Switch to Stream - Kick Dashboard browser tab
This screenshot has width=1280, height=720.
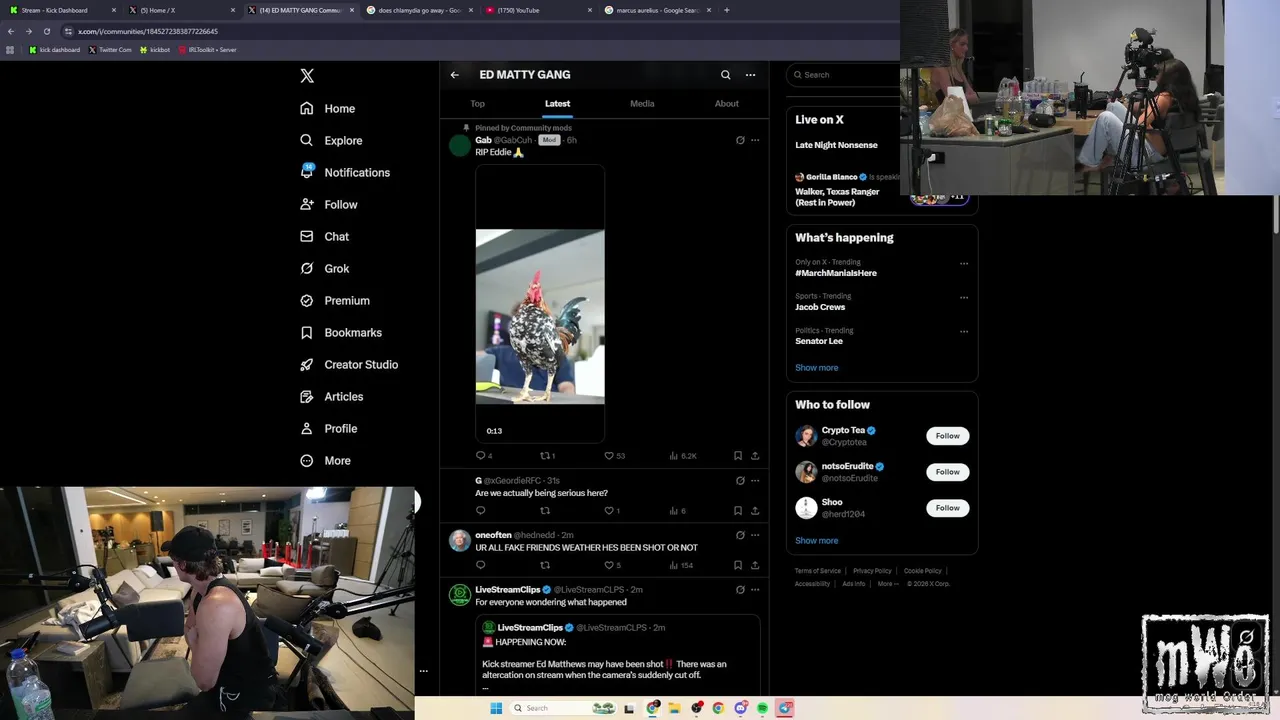tap(60, 10)
